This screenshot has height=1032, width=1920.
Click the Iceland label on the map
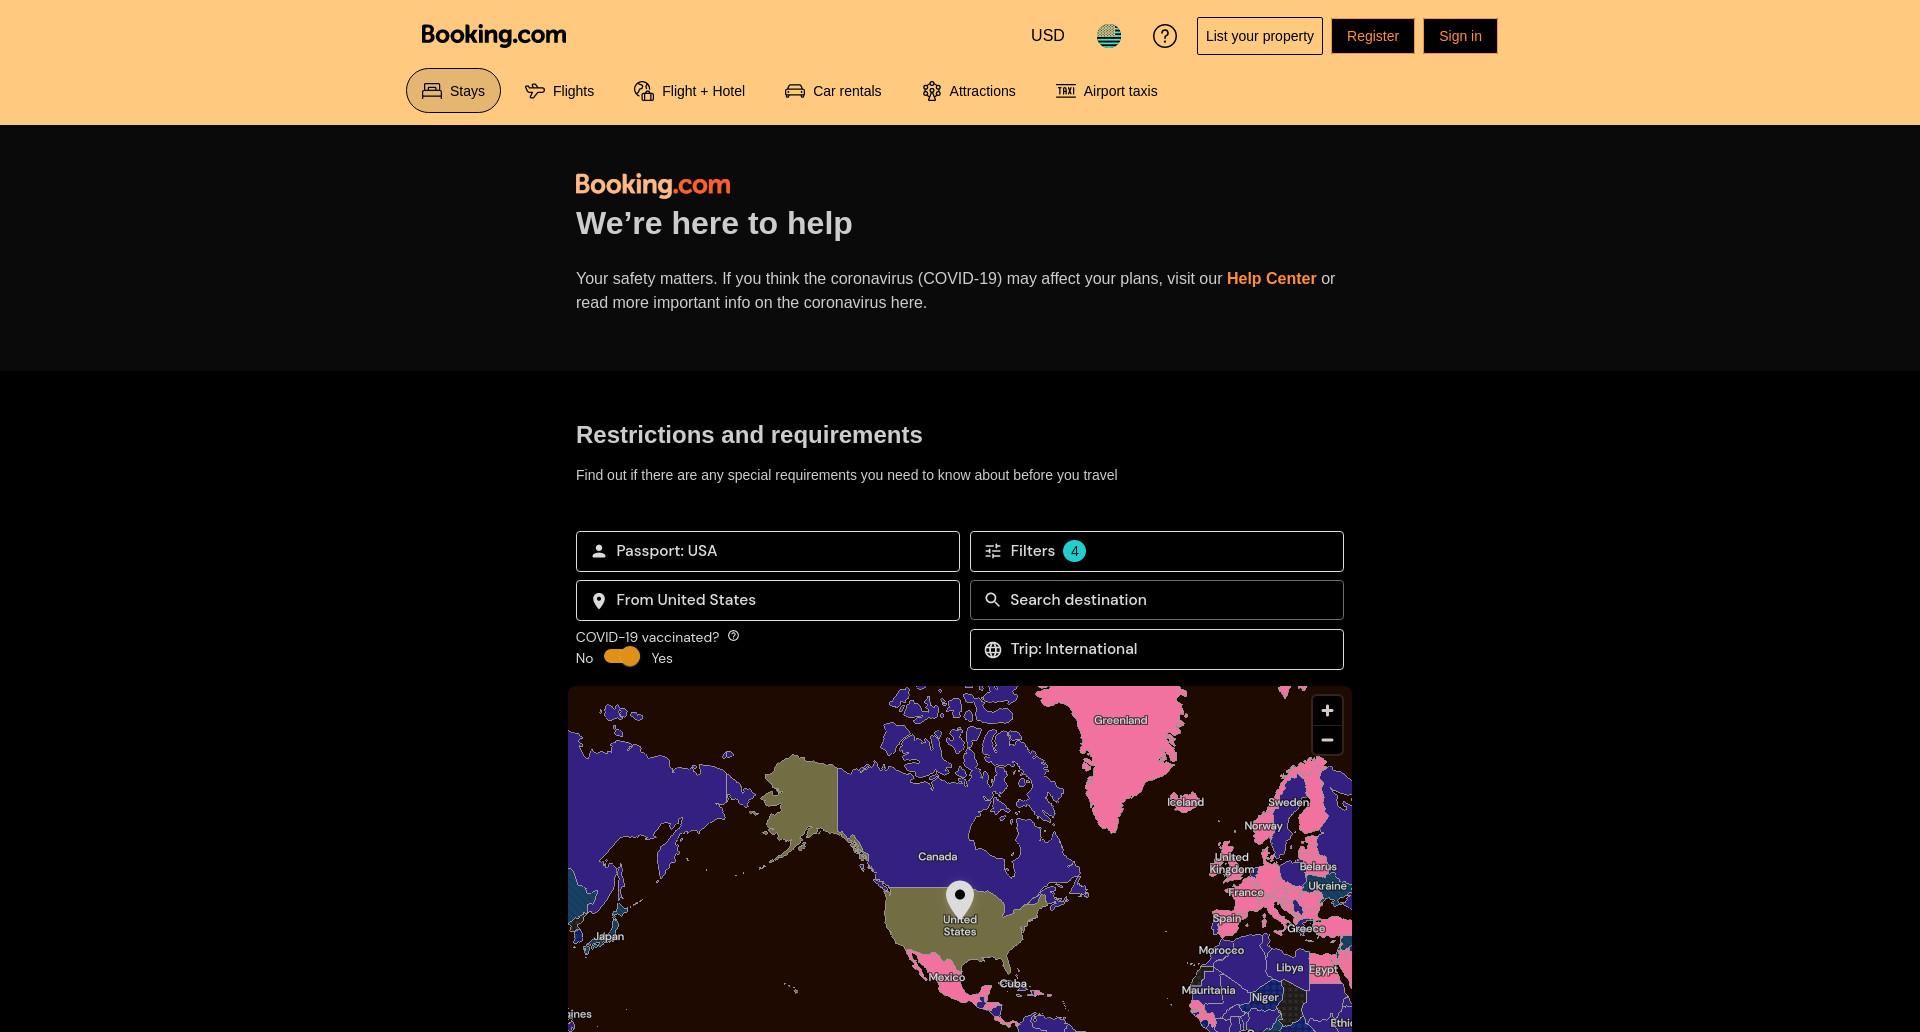coord(1186,802)
